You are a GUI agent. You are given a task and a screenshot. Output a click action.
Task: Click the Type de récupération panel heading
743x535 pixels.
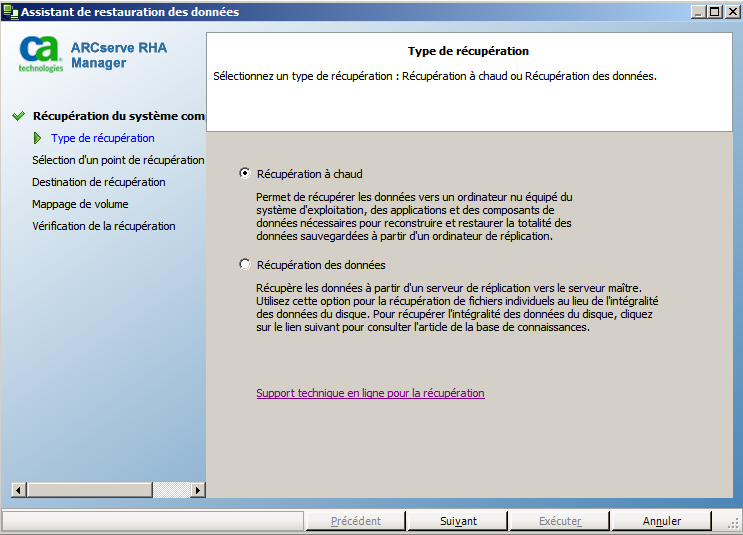pos(468,51)
